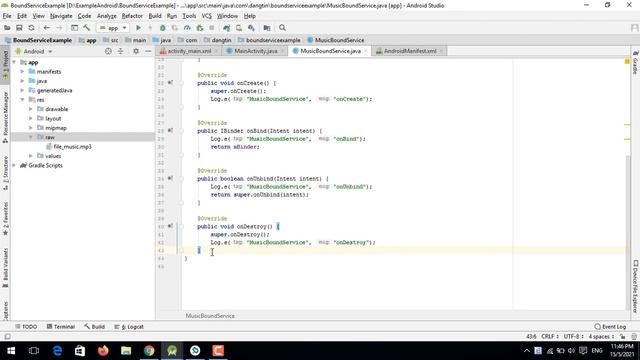Open the Event Log

point(610,327)
